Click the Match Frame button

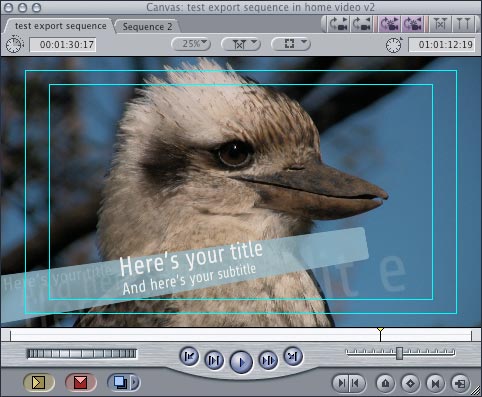click(460, 383)
